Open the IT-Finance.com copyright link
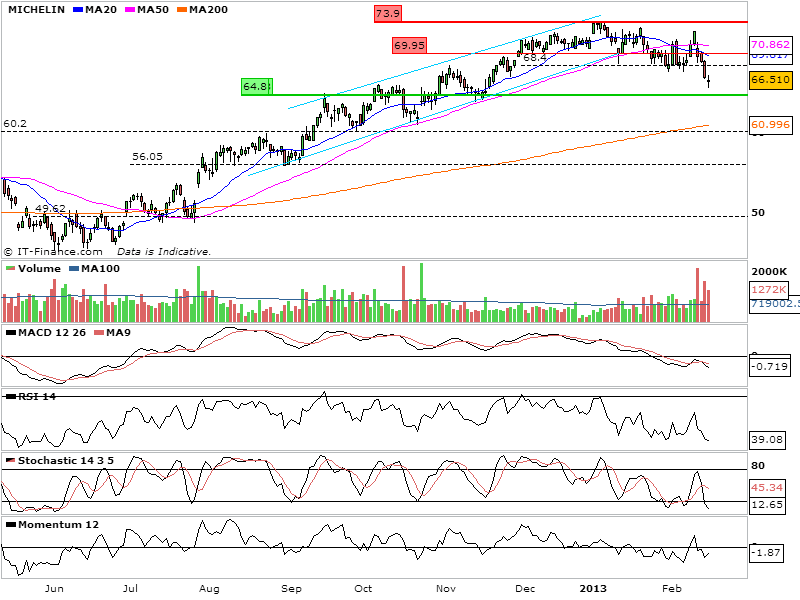 (x=53, y=252)
